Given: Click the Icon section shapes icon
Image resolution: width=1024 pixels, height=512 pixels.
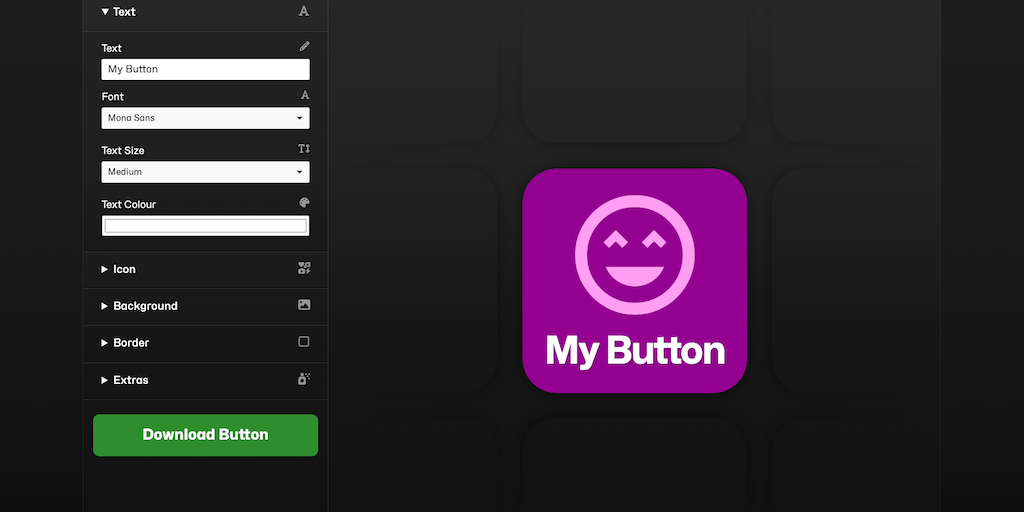Looking at the screenshot, I should [x=304, y=268].
